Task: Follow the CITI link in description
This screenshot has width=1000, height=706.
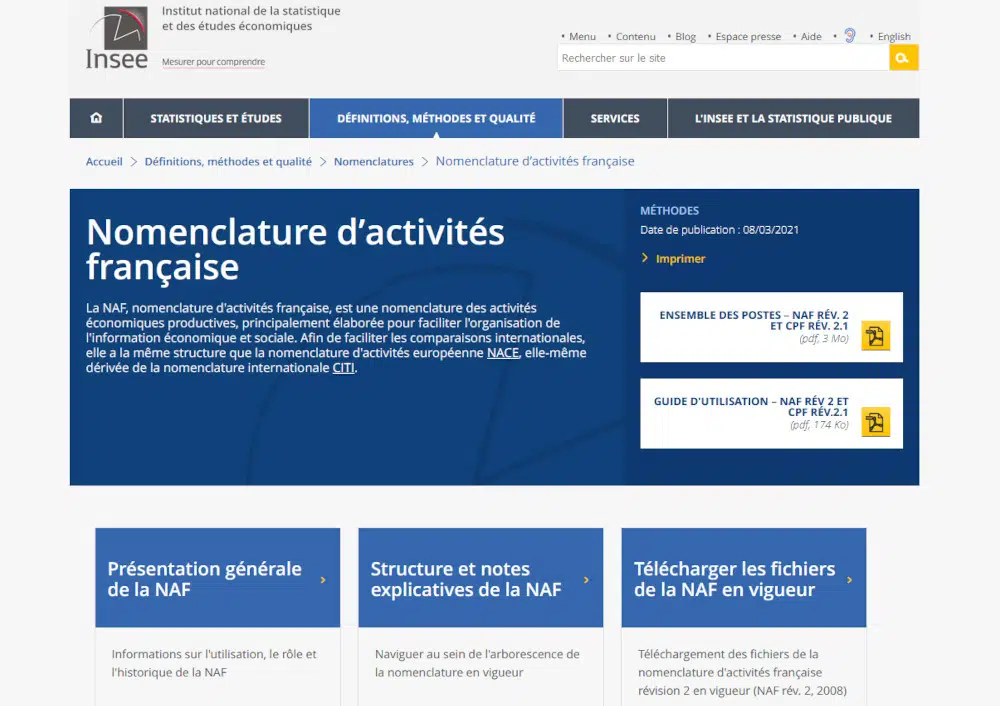Action: tap(343, 367)
